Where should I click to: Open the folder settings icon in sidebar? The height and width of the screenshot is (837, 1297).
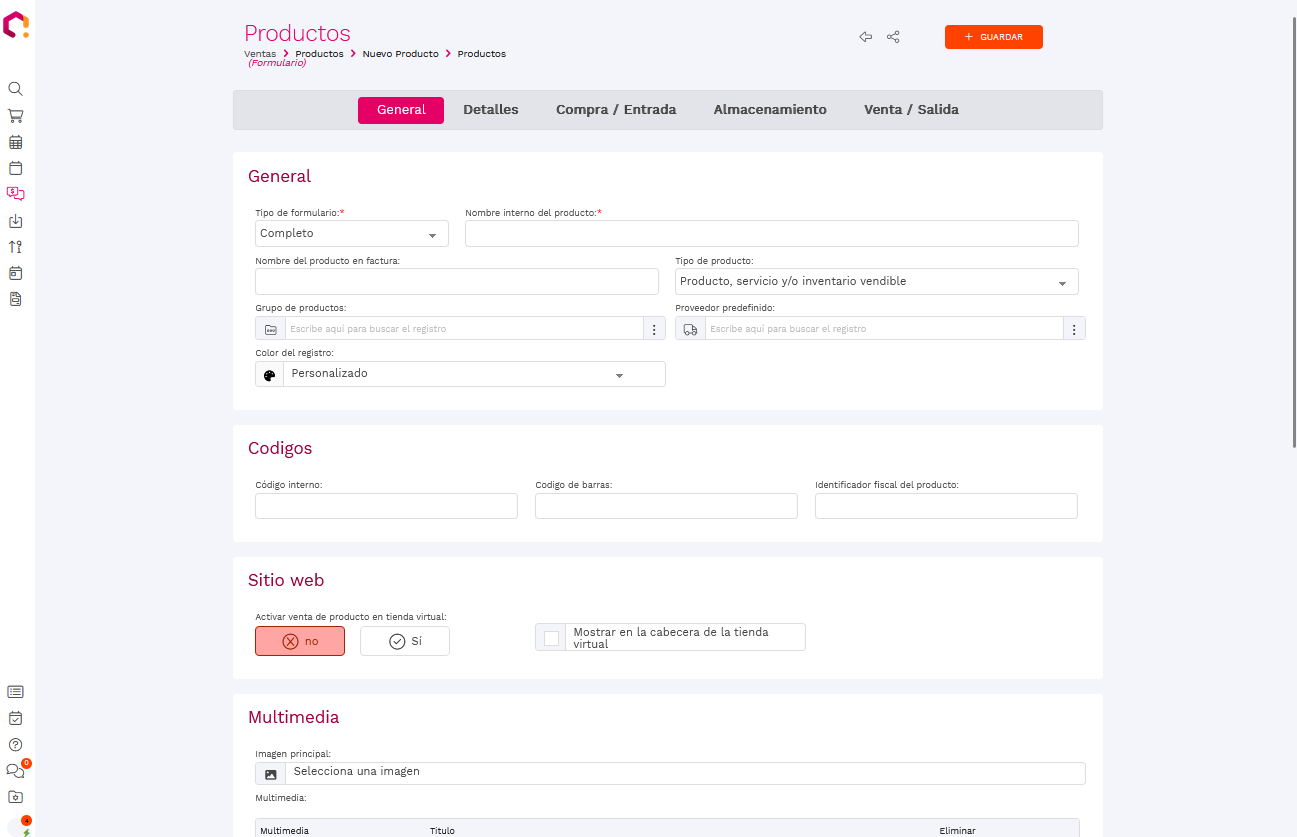15,797
